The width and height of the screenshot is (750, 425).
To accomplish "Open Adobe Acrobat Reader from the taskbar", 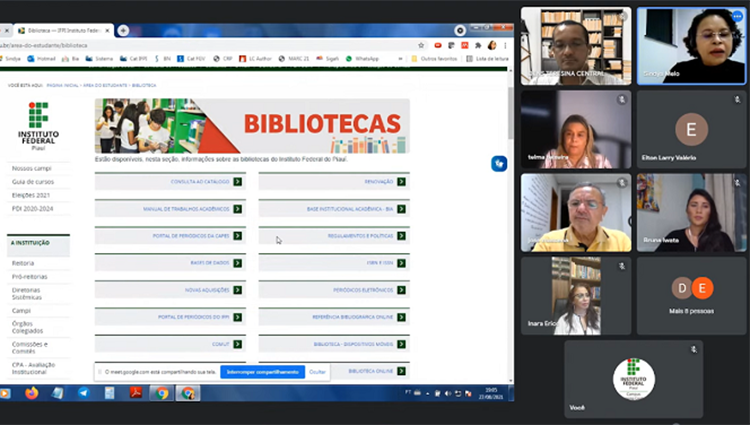I will point(136,393).
